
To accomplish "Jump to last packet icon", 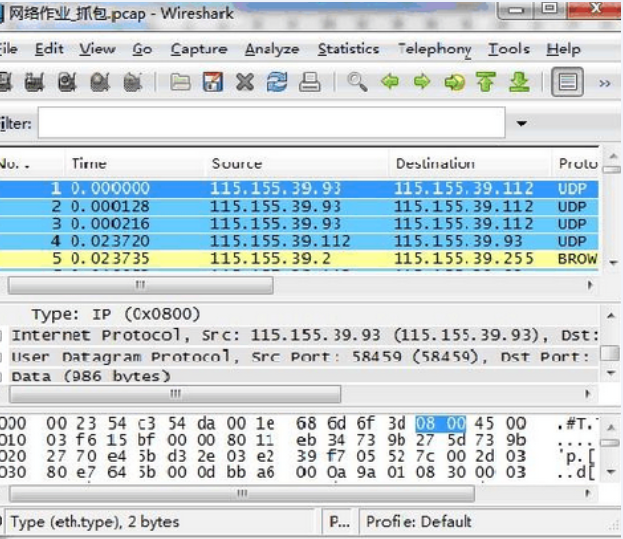I will pos(519,82).
